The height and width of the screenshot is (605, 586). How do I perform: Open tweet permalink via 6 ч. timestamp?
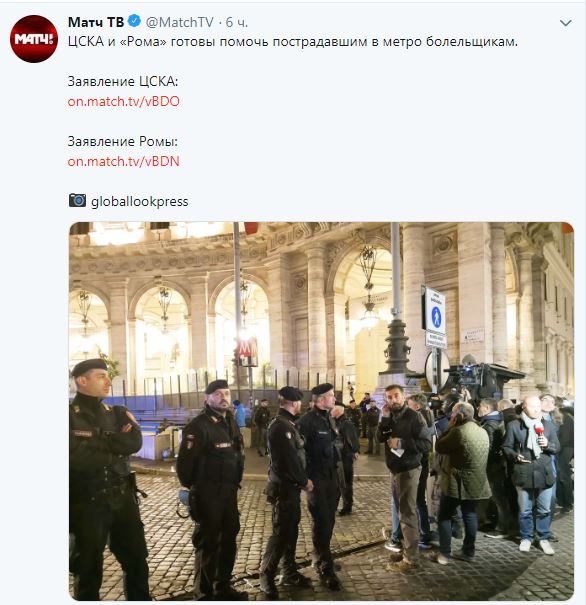pyautogui.click(x=236, y=22)
